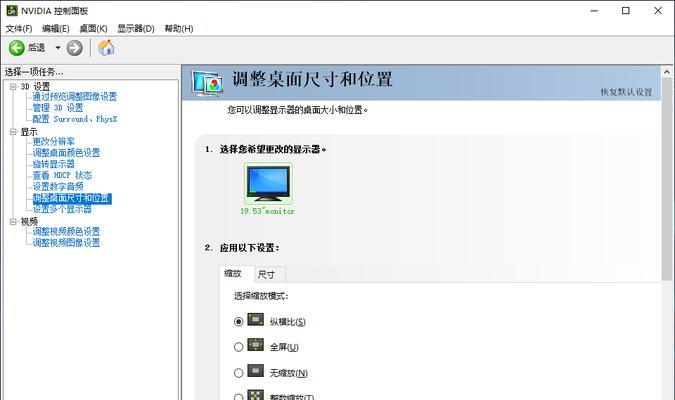675x400 pixels.
Task: Click the 后退 text label
Action: pos(37,48)
